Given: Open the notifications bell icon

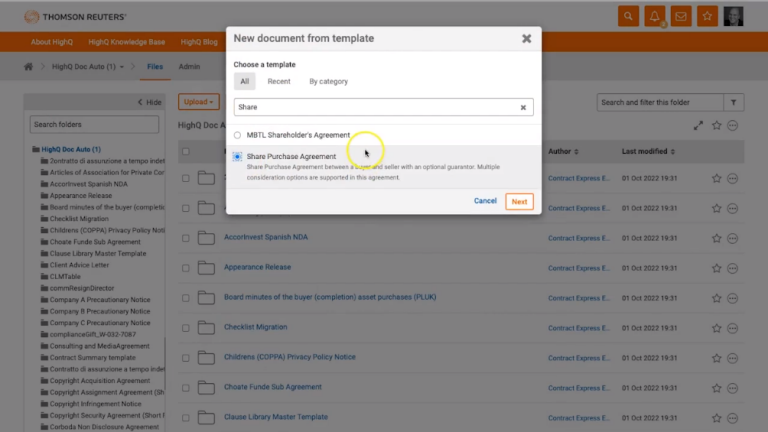Looking at the screenshot, I should coord(655,17).
